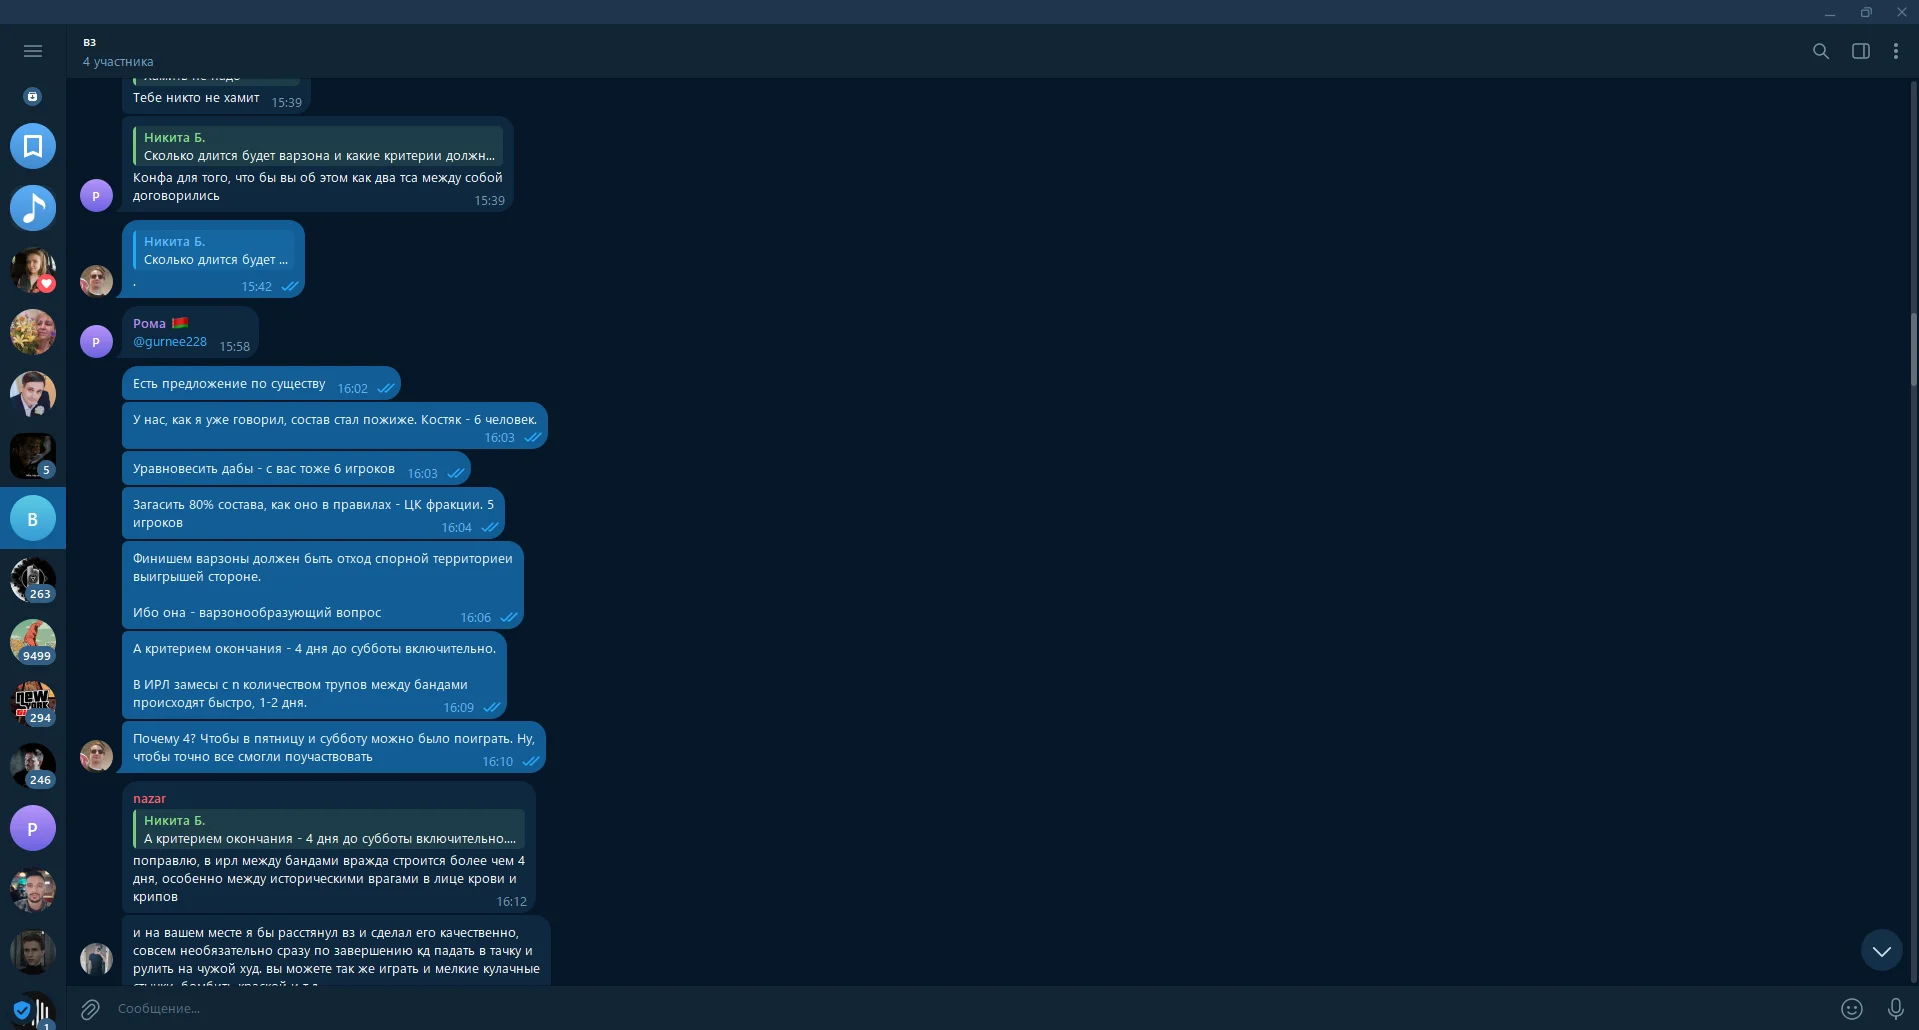Open the quoted Никита Б. reply in nazar's message
Image resolution: width=1919 pixels, height=1030 pixels.
[x=329, y=829]
